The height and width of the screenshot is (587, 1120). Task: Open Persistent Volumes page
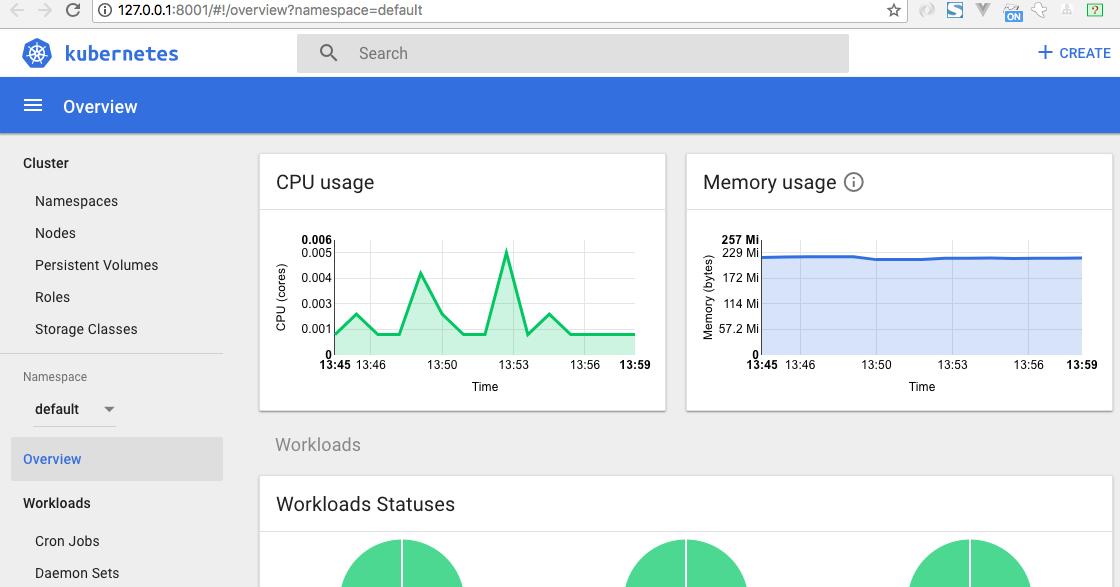point(96,265)
